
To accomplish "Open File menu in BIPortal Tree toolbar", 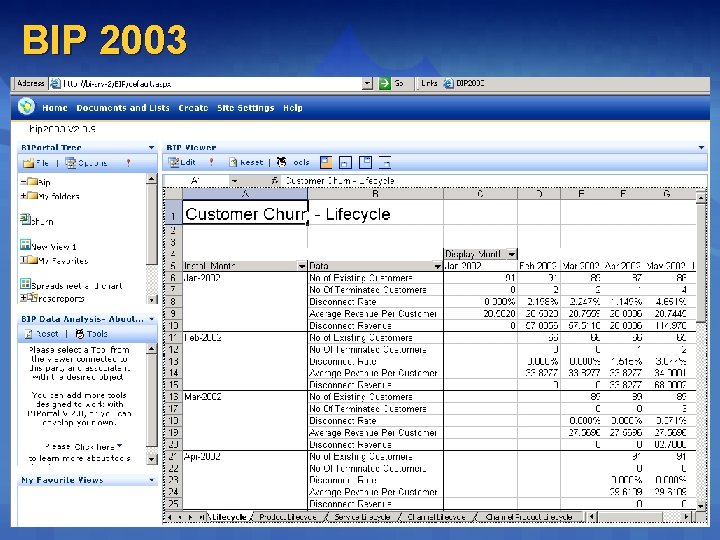I will [x=36, y=163].
